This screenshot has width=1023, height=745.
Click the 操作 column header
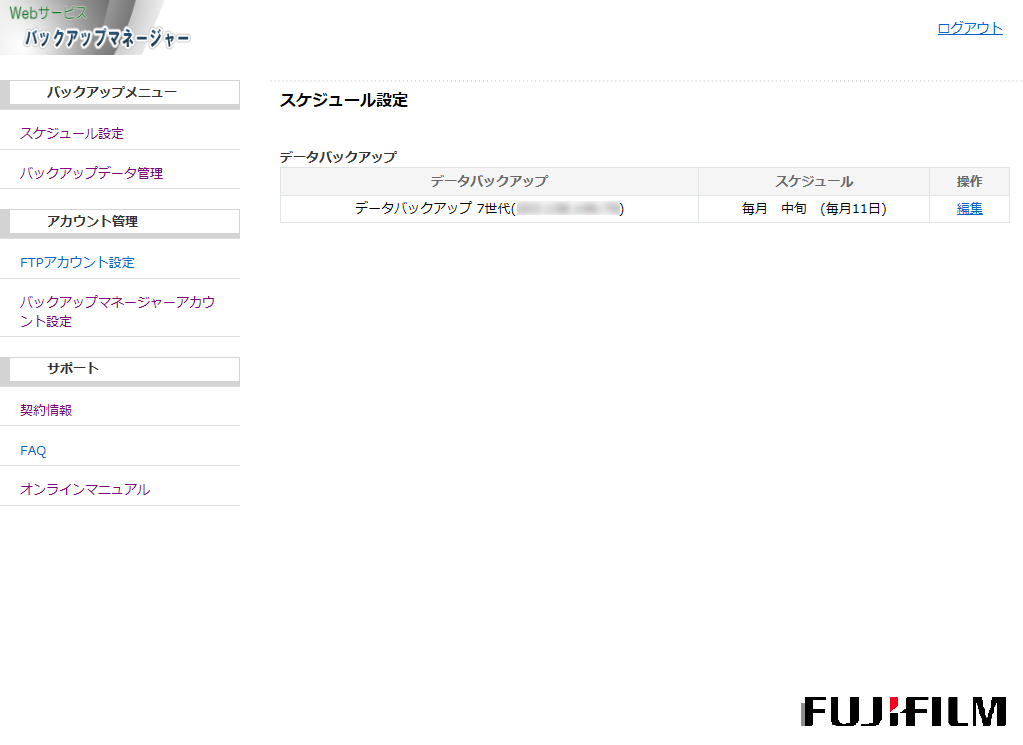click(968, 181)
